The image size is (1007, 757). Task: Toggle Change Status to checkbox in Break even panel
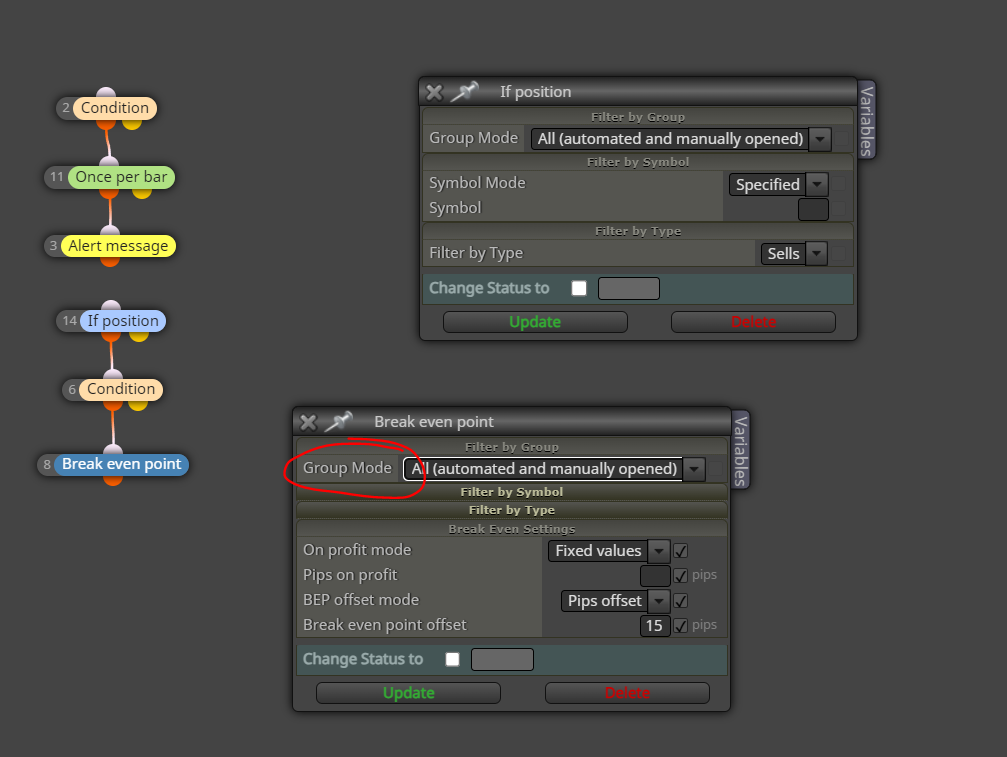tap(453, 659)
